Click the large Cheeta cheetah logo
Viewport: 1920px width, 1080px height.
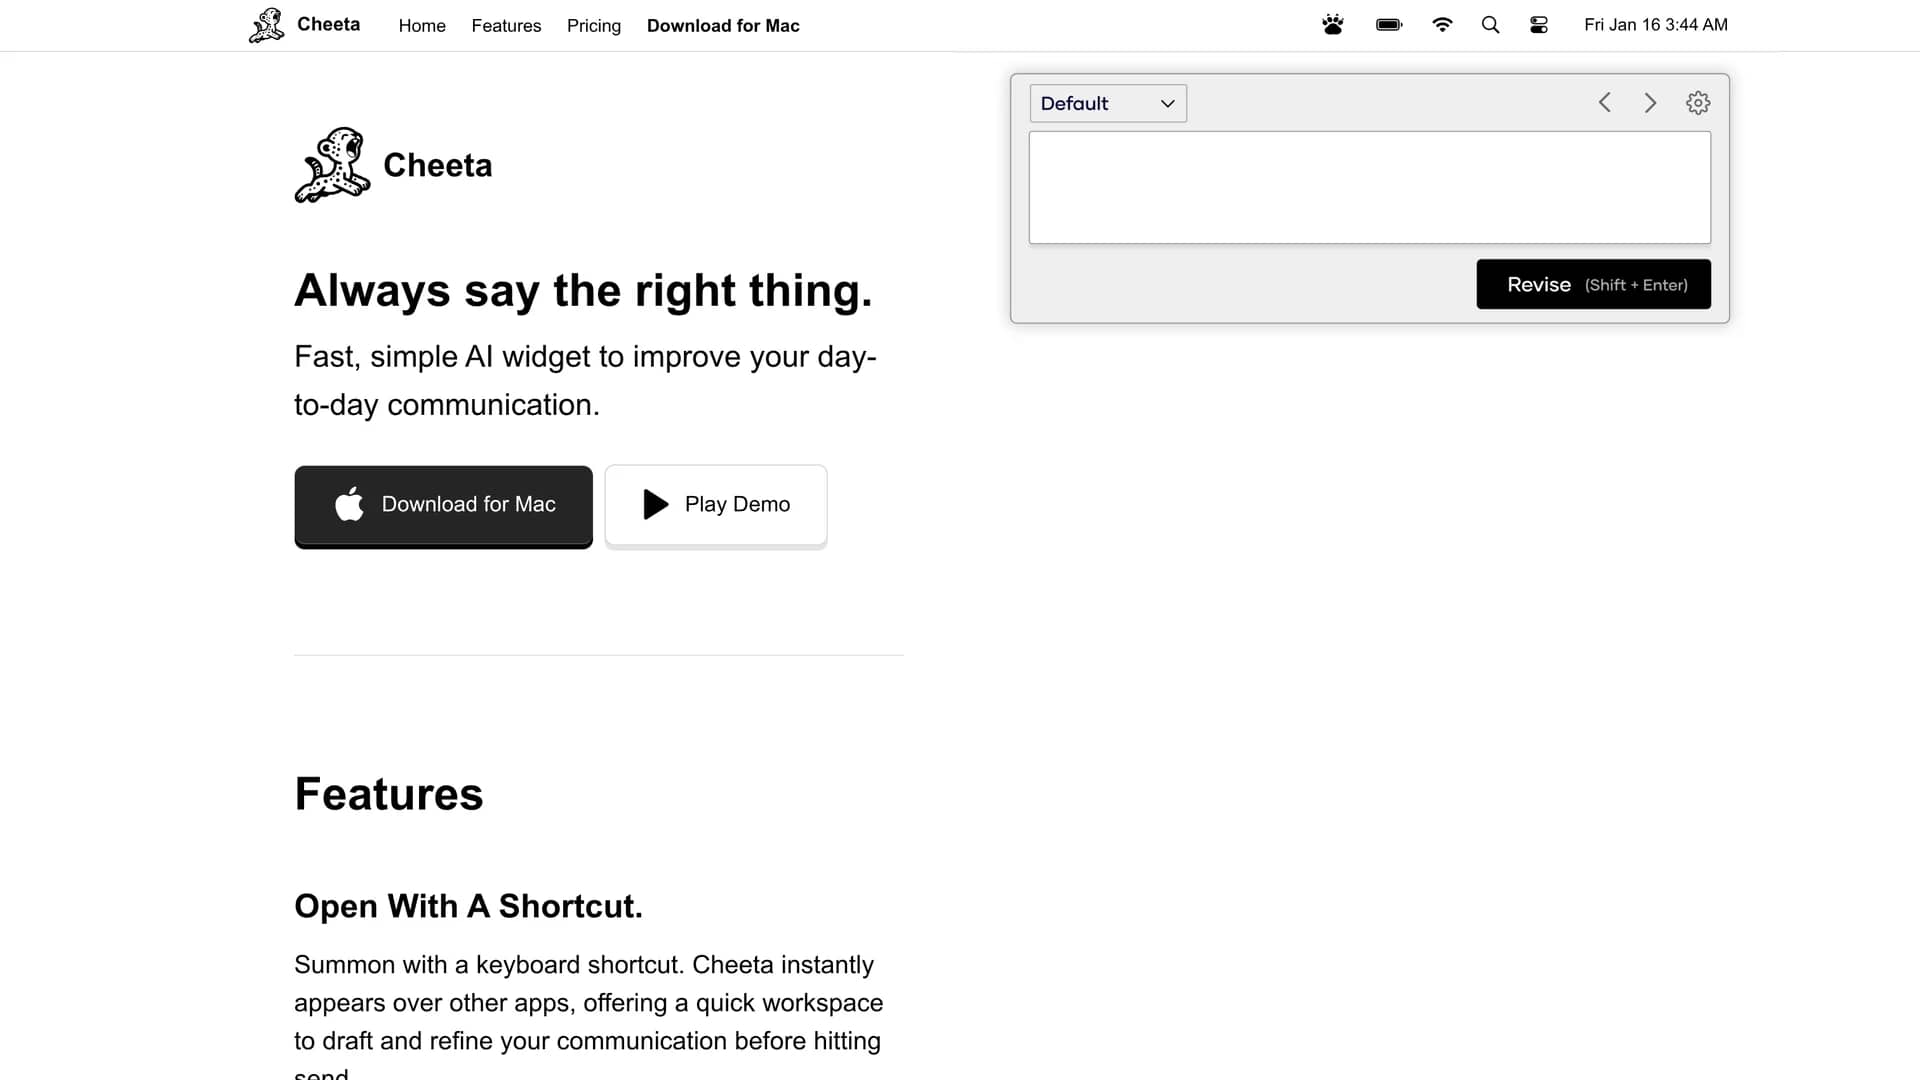(332, 165)
